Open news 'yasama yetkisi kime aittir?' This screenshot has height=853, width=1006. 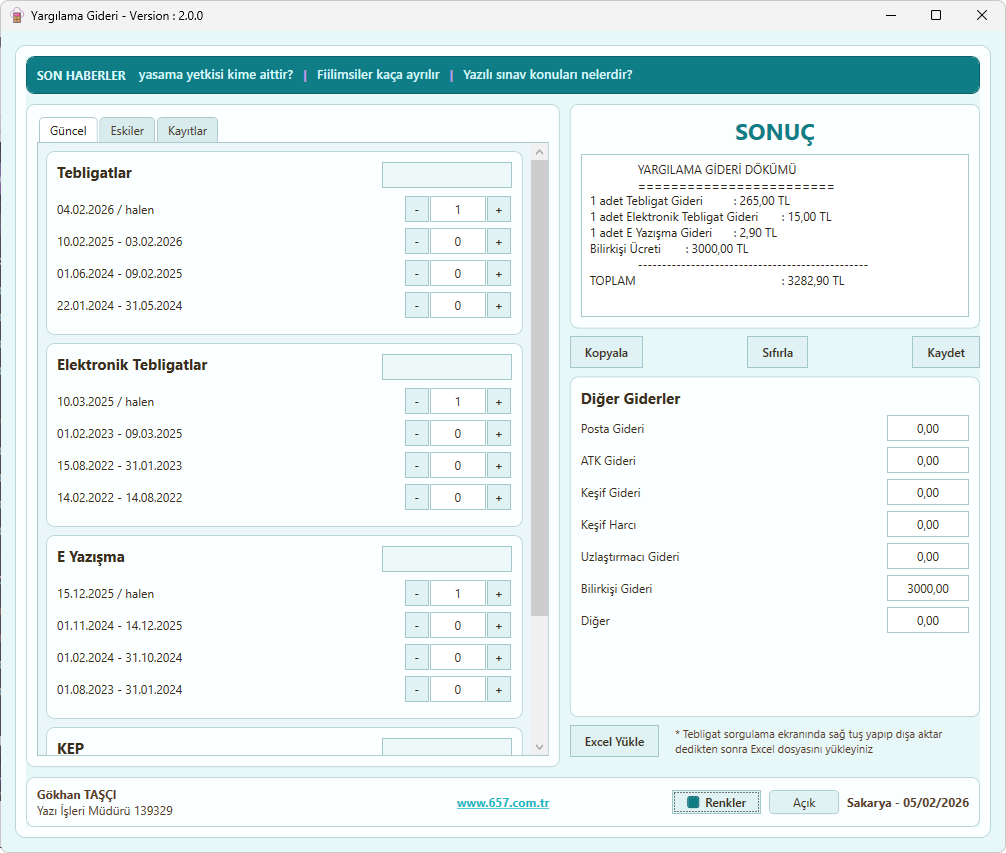216,74
